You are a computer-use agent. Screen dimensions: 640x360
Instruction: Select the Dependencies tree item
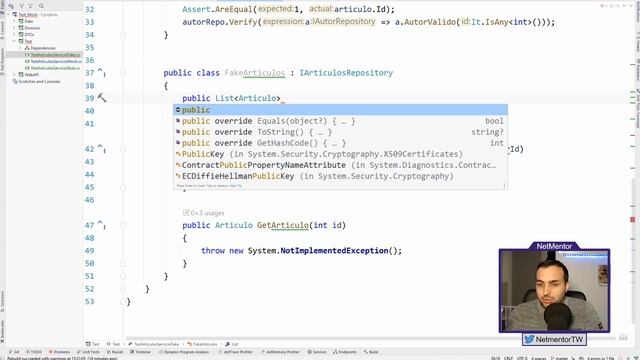coord(40,48)
